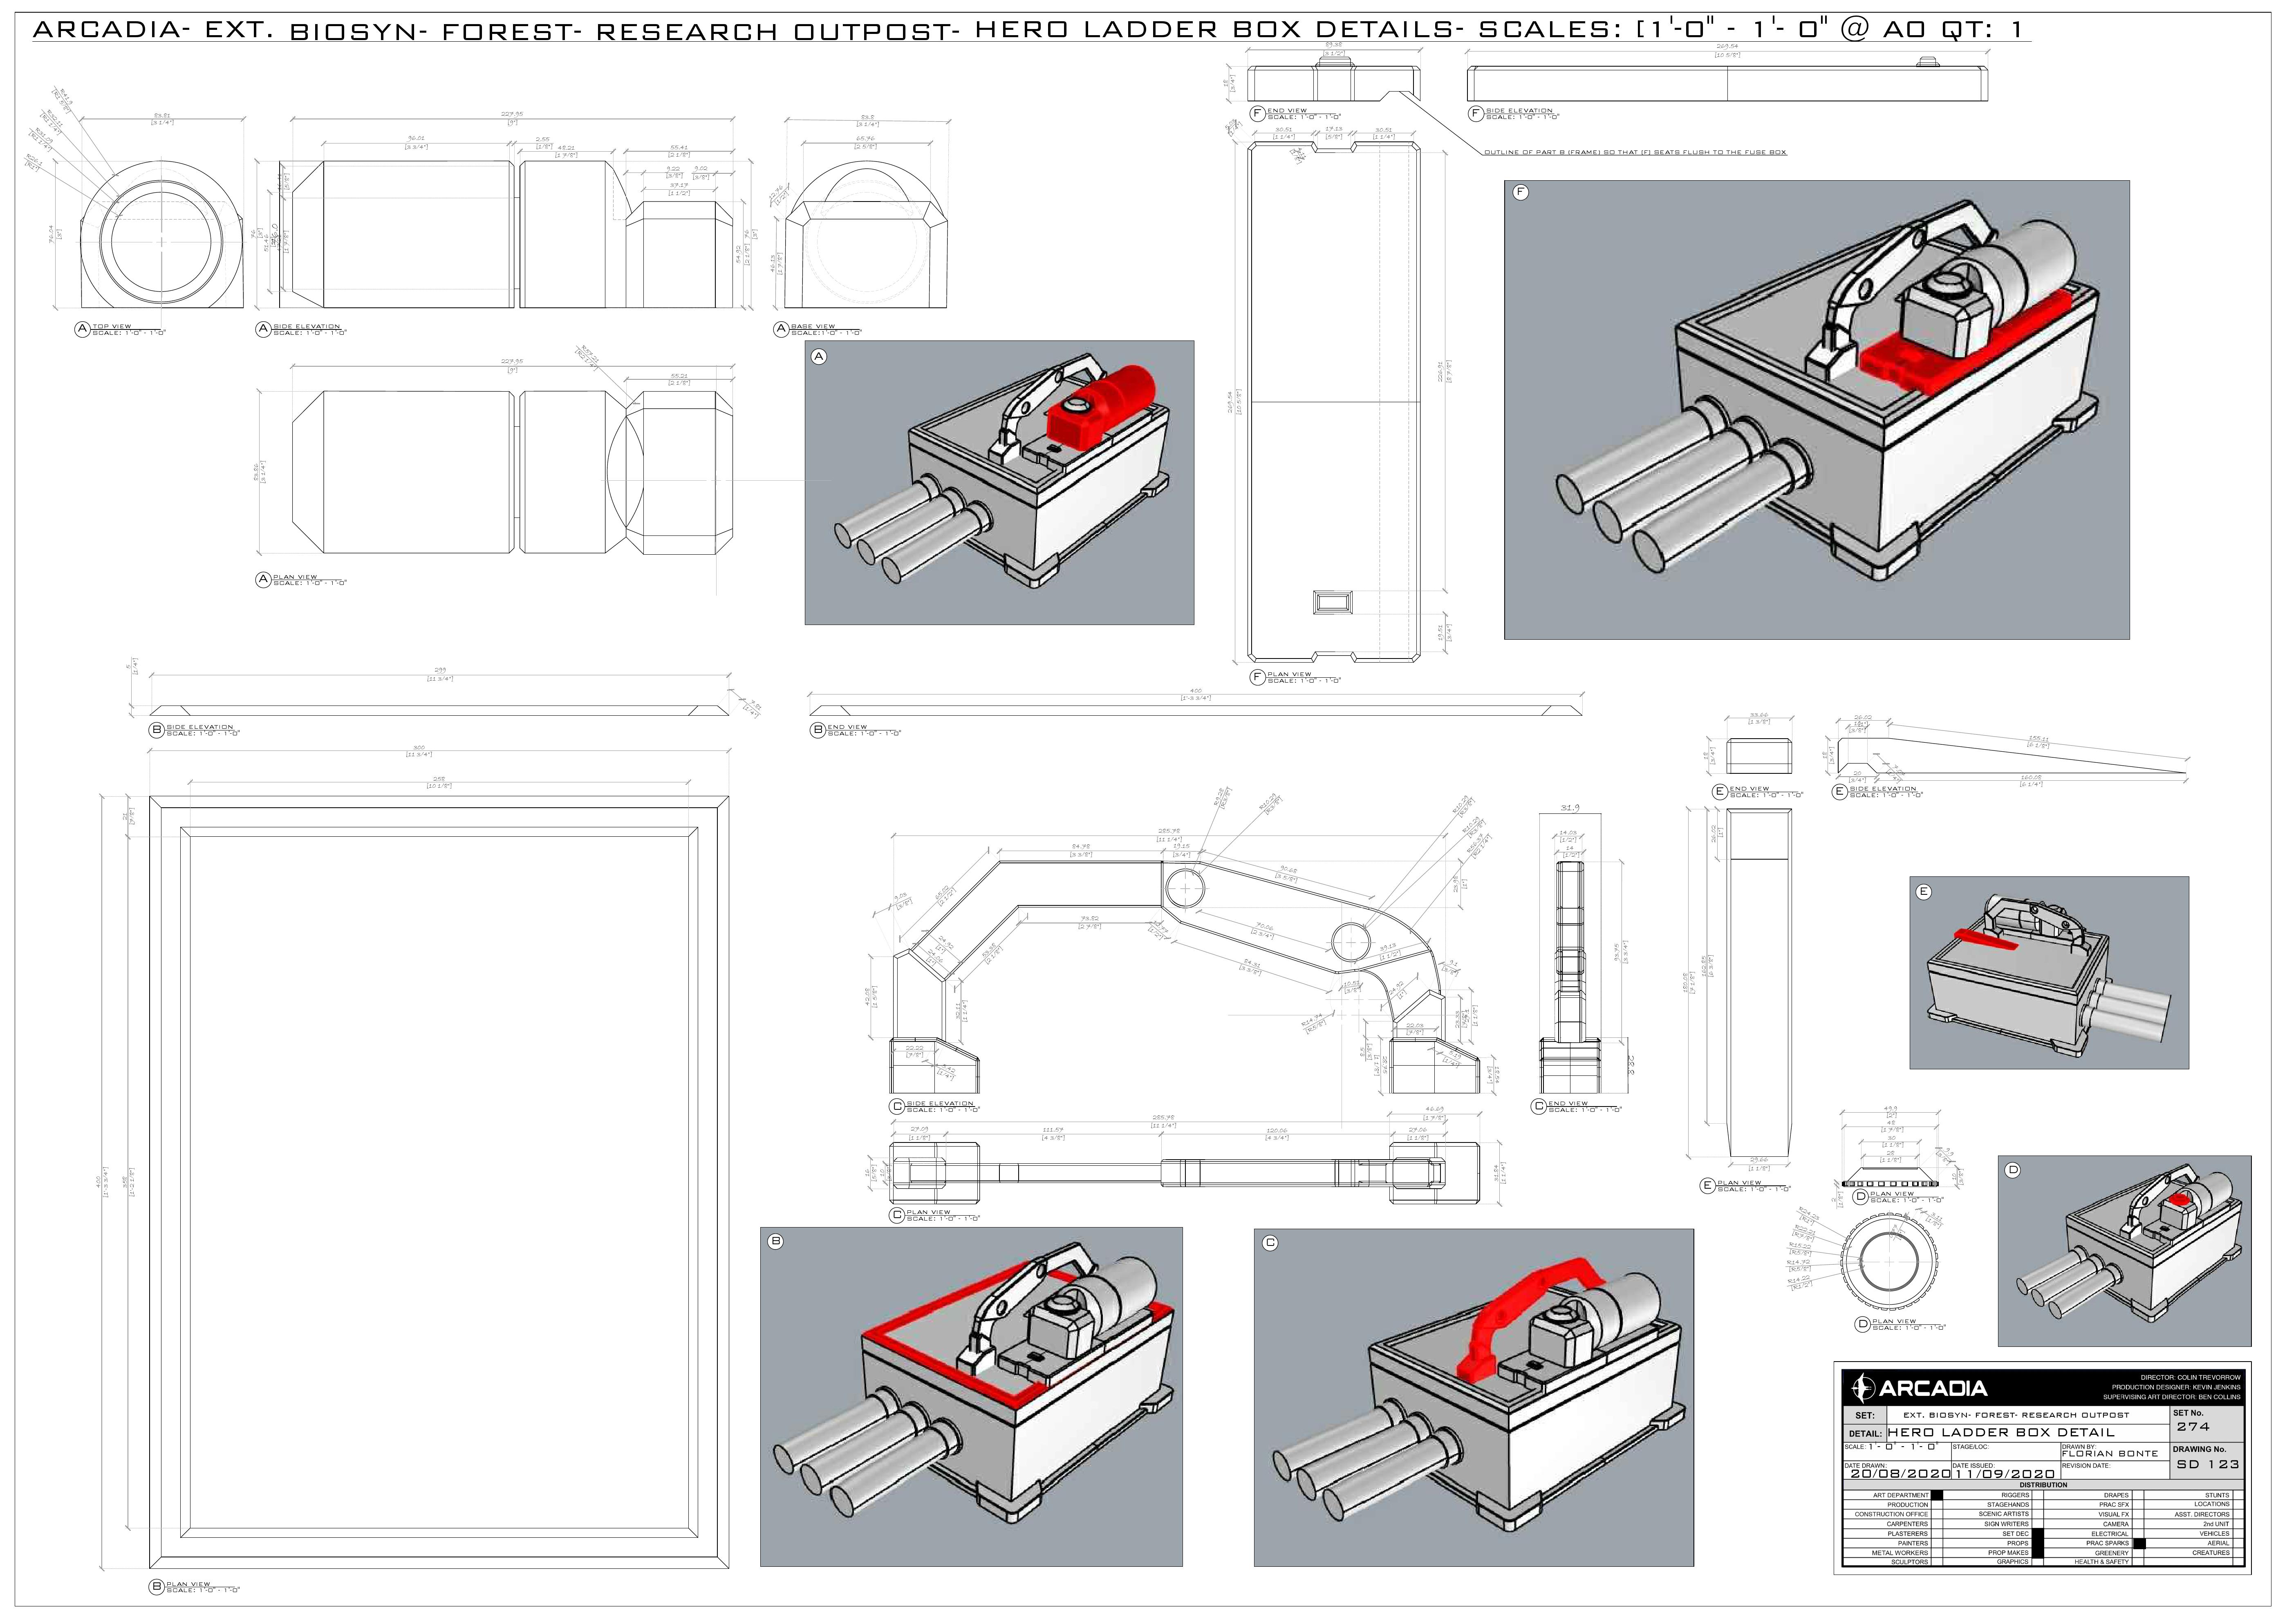This screenshot has width=2296, height=1624.
Task: Click circled B marker beside B End View
Action: [817, 730]
